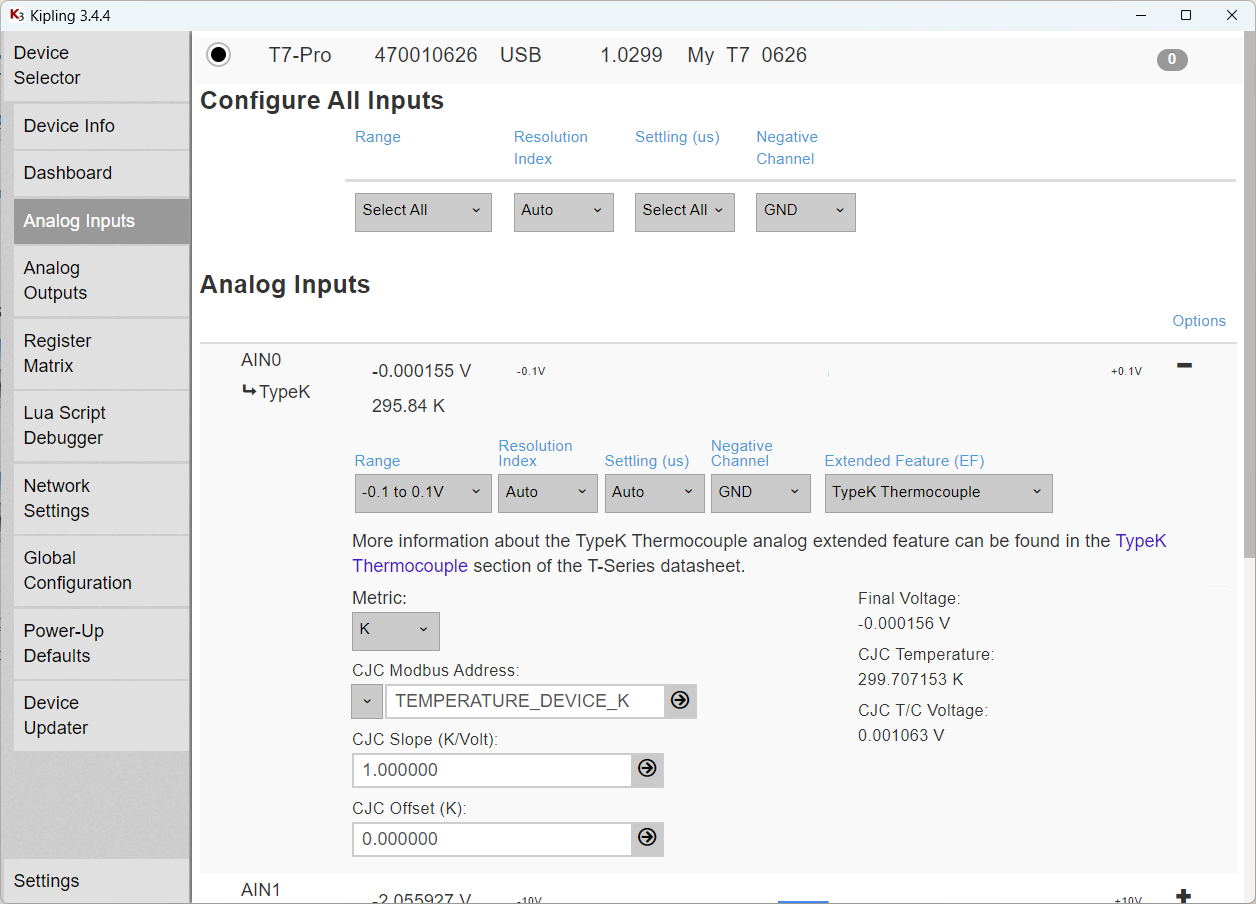Click the write arrow beside CJC Modbus Address
Image resolution: width=1256 pixels, height=904 pixels.
point(680,701)
